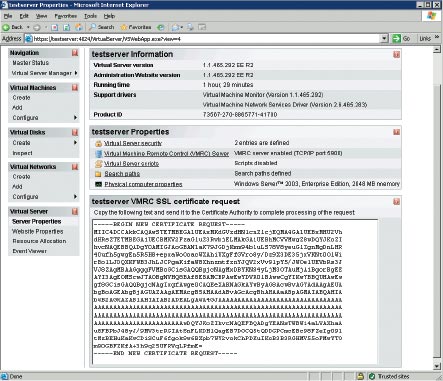443x381 pixels.
Task: Open the Search paths link
Action: pos(122,174)
